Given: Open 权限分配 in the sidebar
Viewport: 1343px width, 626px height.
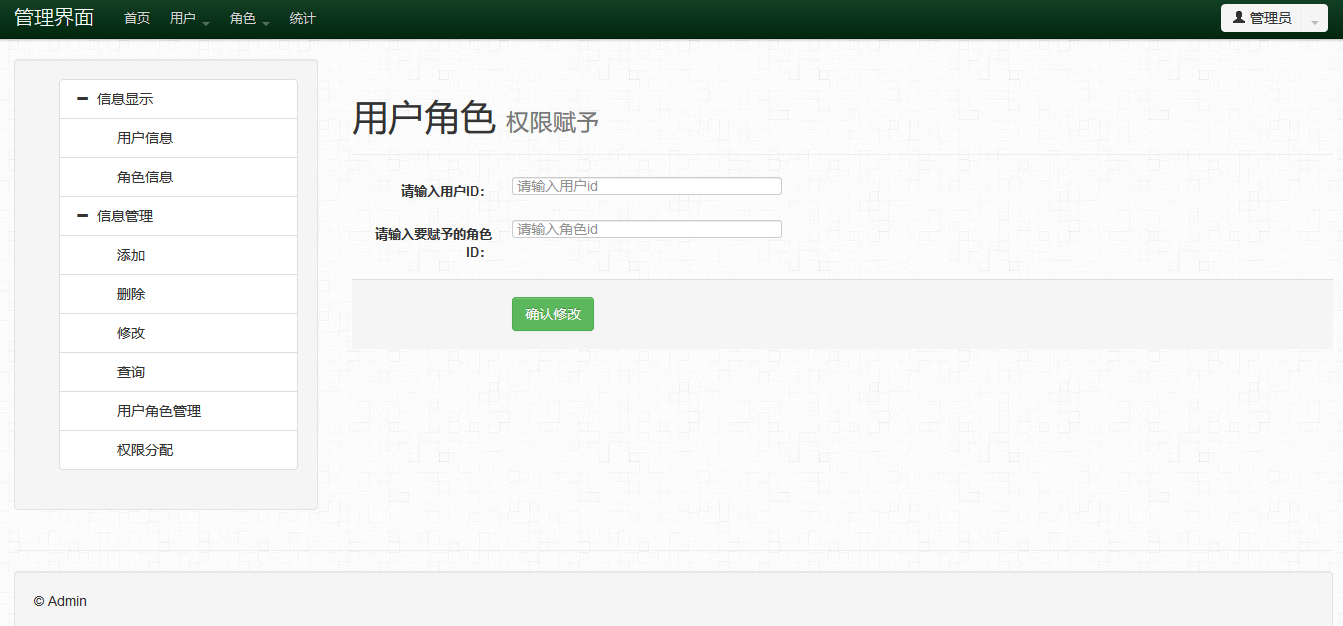Looking at the screenshot, I should pos(145,450).
